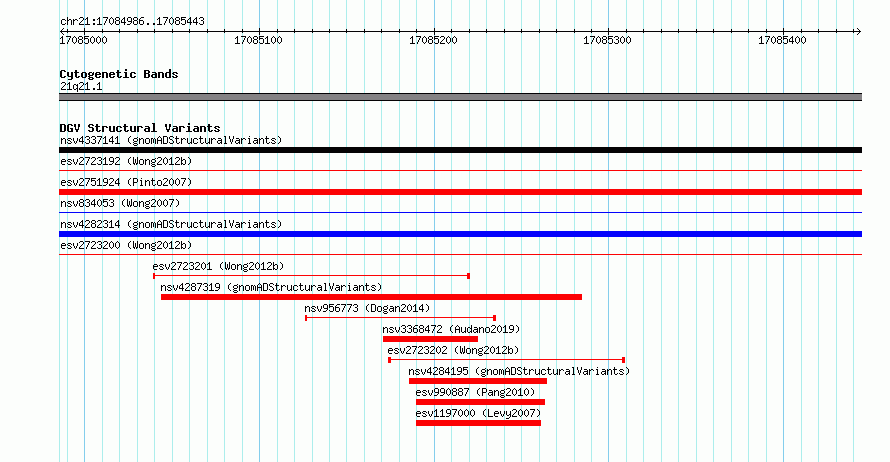Click the red nsv4287319 variant bar

[x=371, y=297]
